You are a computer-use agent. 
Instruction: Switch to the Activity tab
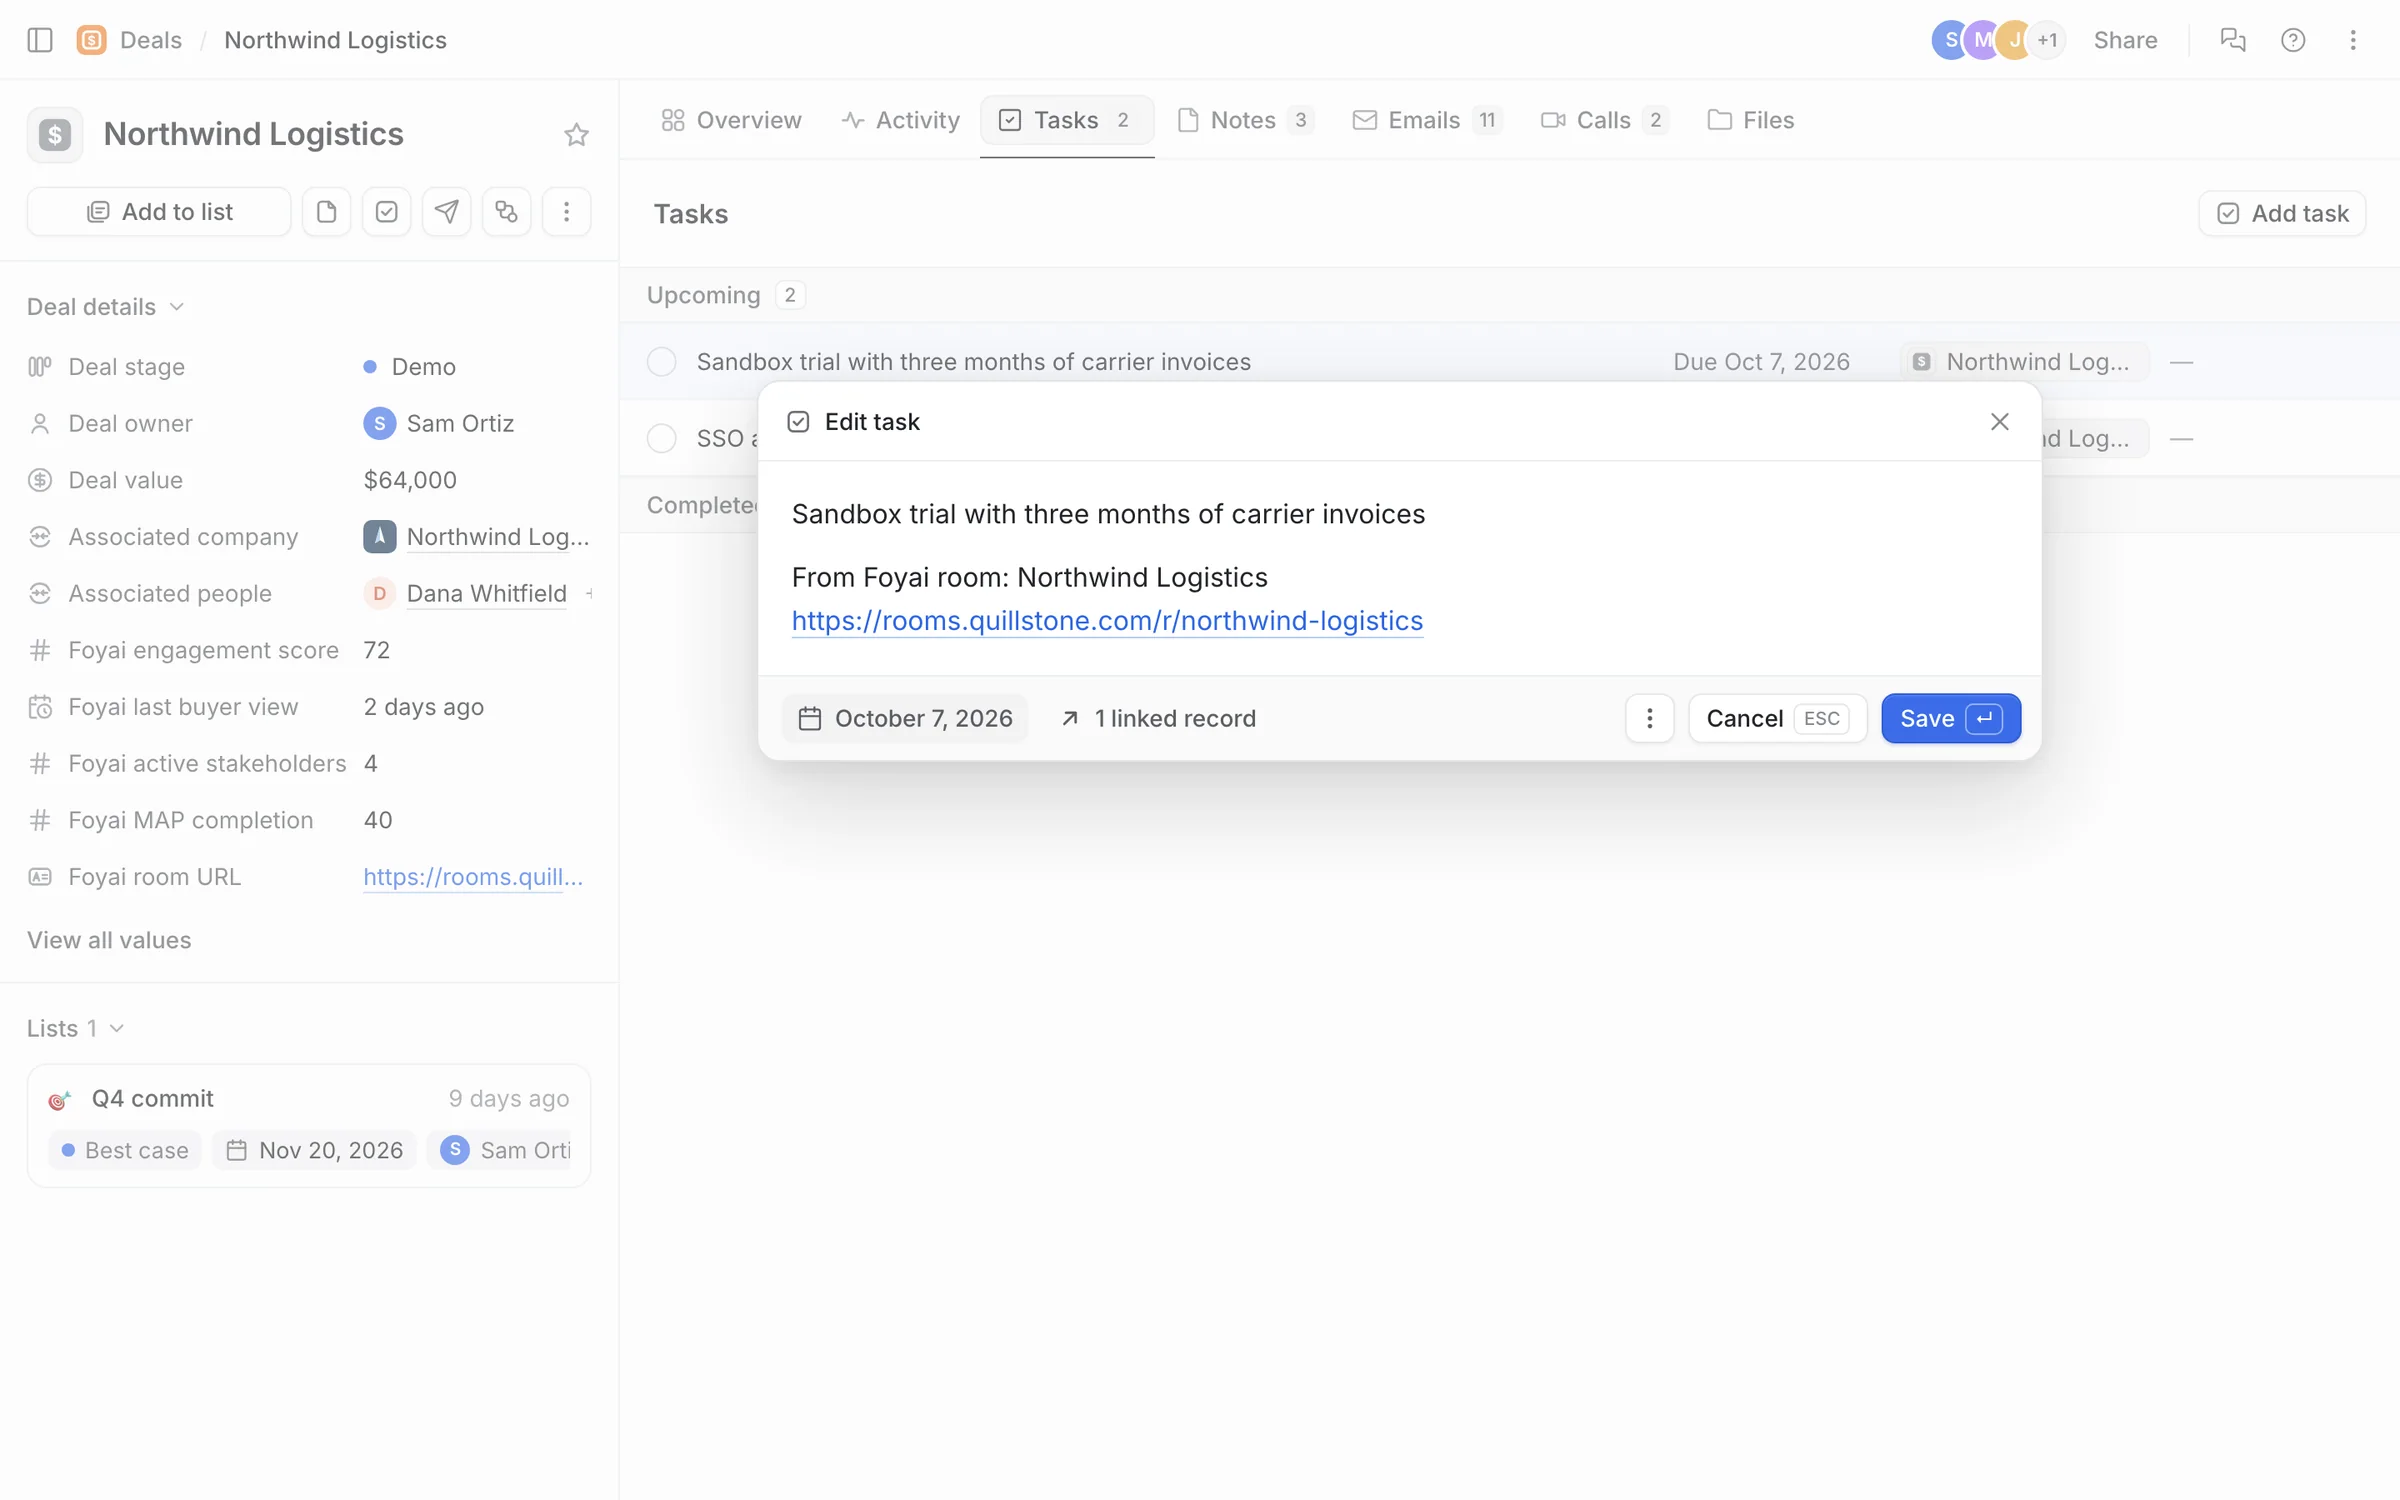coord(900,120)
